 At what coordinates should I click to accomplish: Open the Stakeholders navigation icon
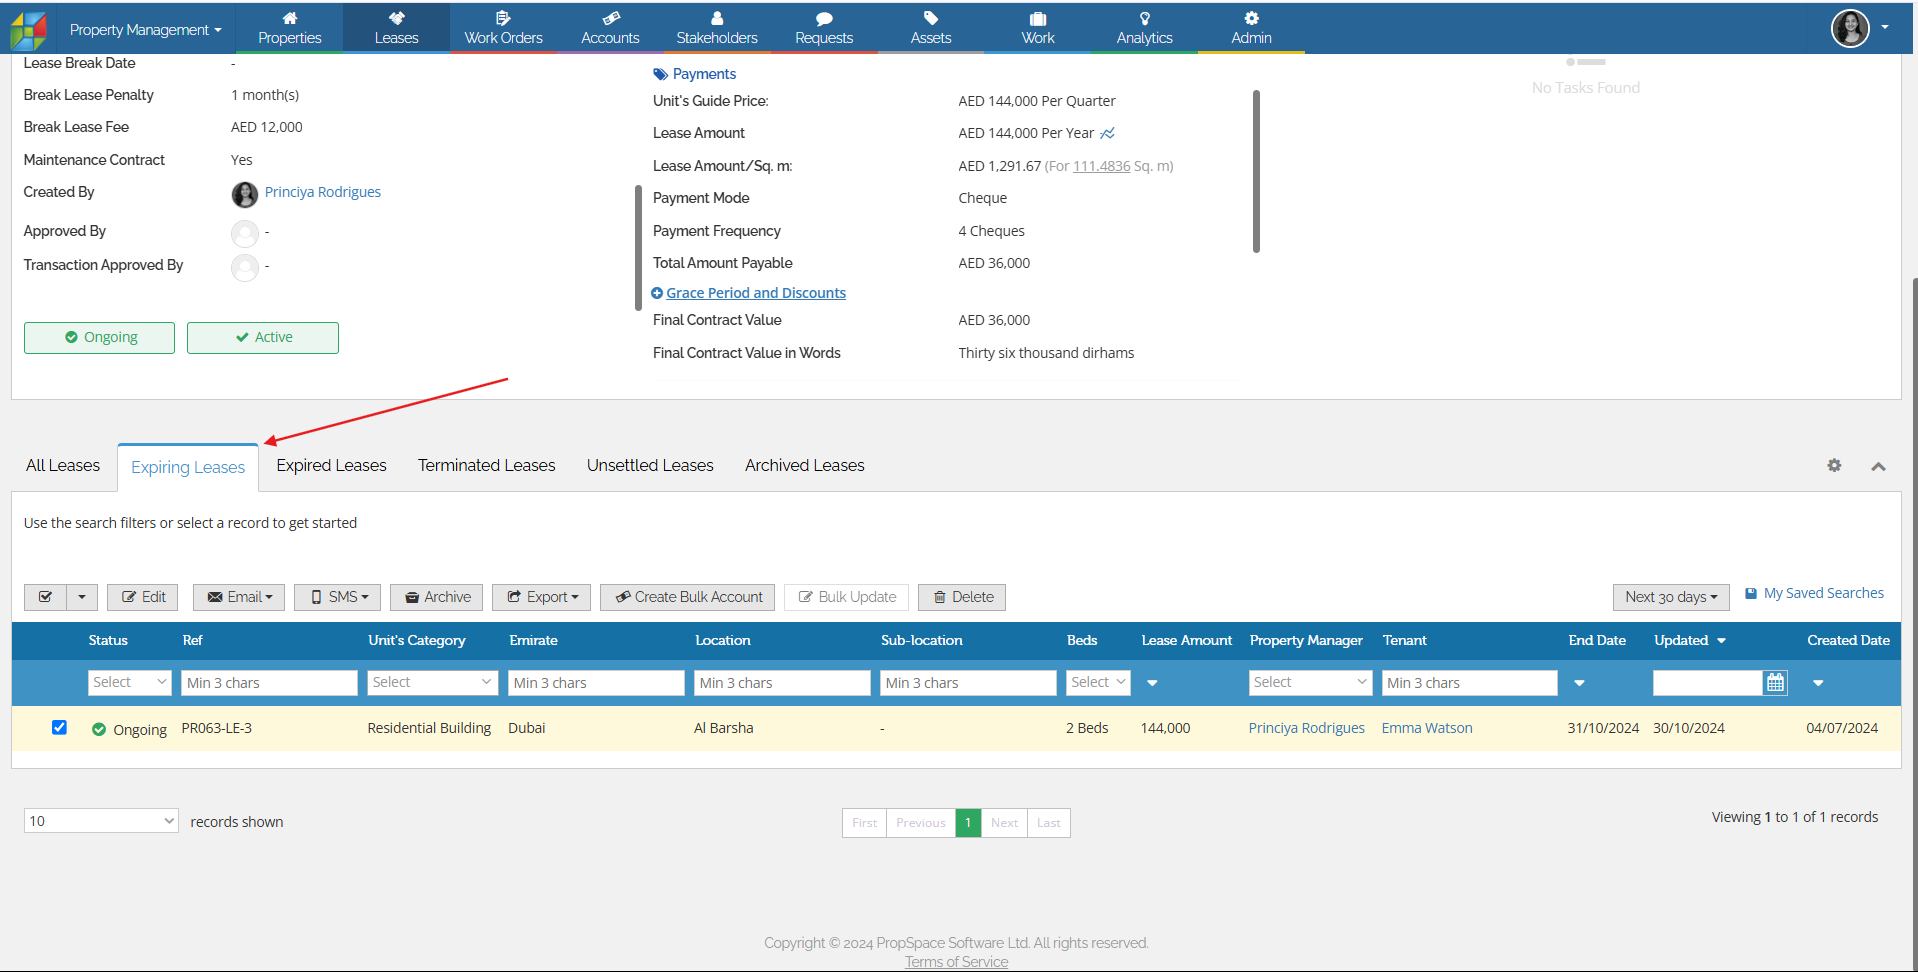(x=716, y=18)
